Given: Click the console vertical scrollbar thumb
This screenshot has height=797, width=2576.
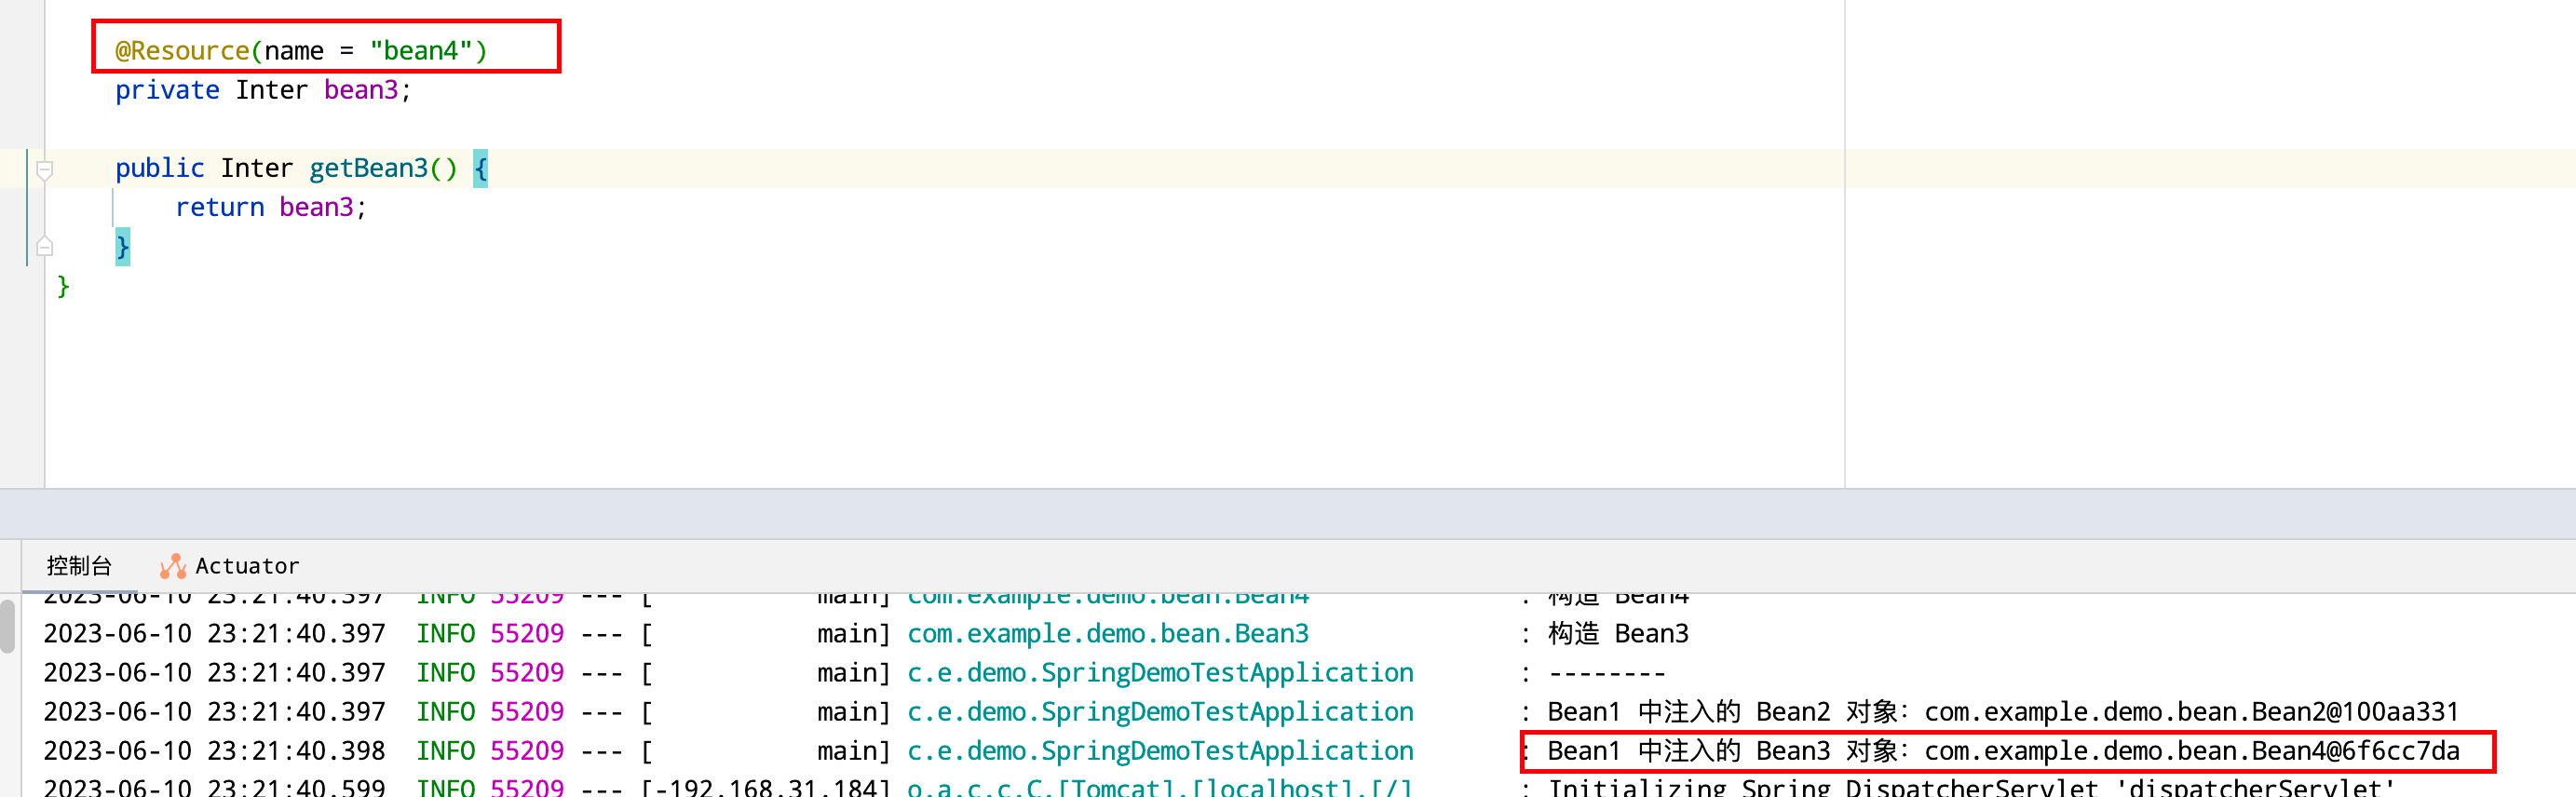Looking at the screenshot, I should 7,626.
